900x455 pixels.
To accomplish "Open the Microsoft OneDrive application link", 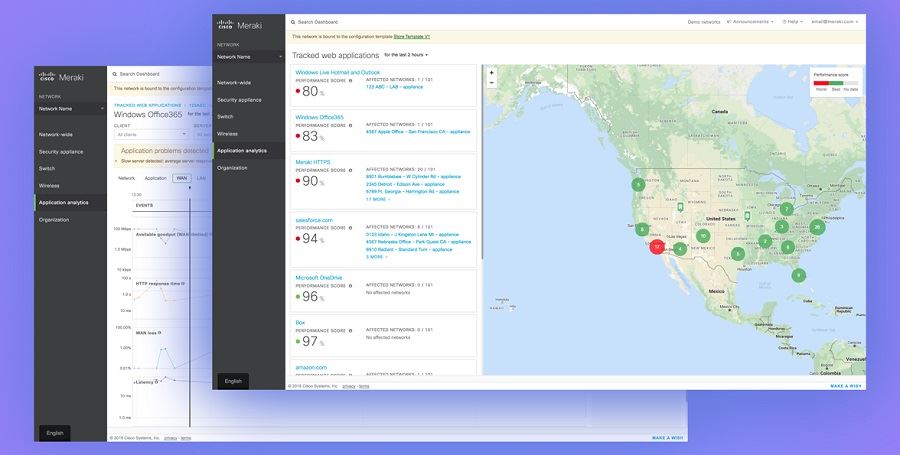I will coord(318,278).
